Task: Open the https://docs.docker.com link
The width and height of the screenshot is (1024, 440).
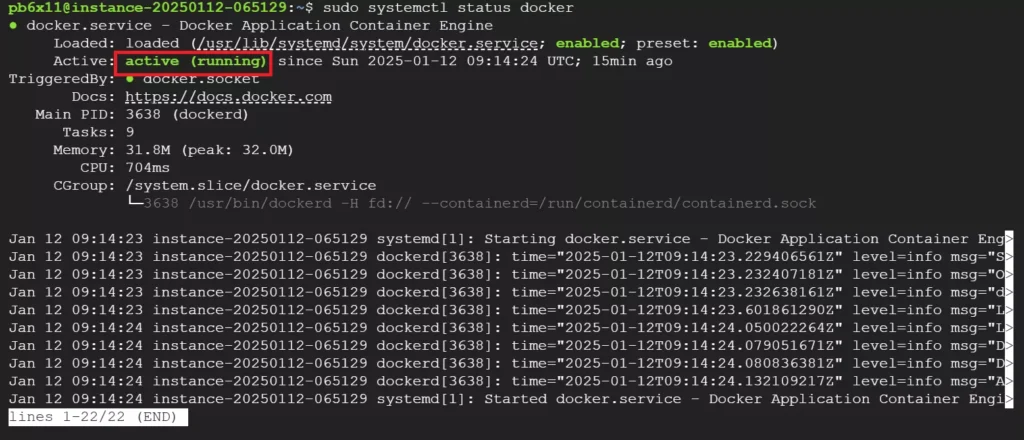Action: click(x=229, y=97)
